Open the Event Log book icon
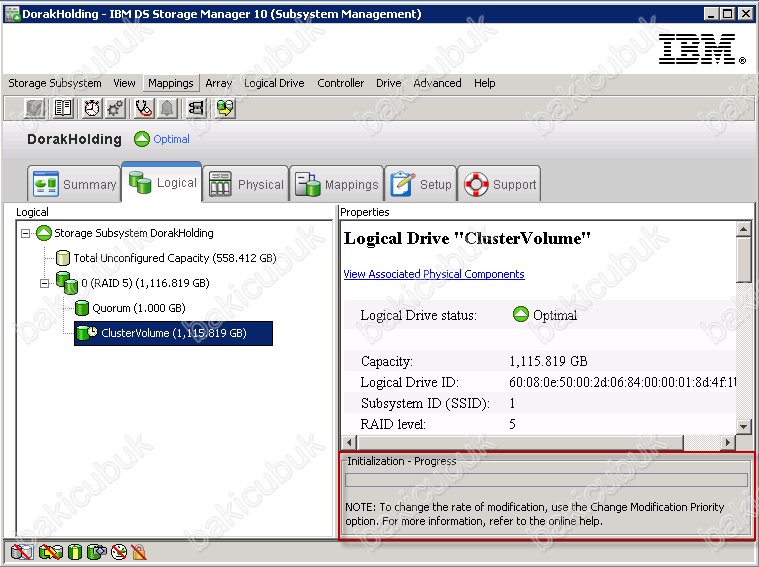 tap(63, 108)
